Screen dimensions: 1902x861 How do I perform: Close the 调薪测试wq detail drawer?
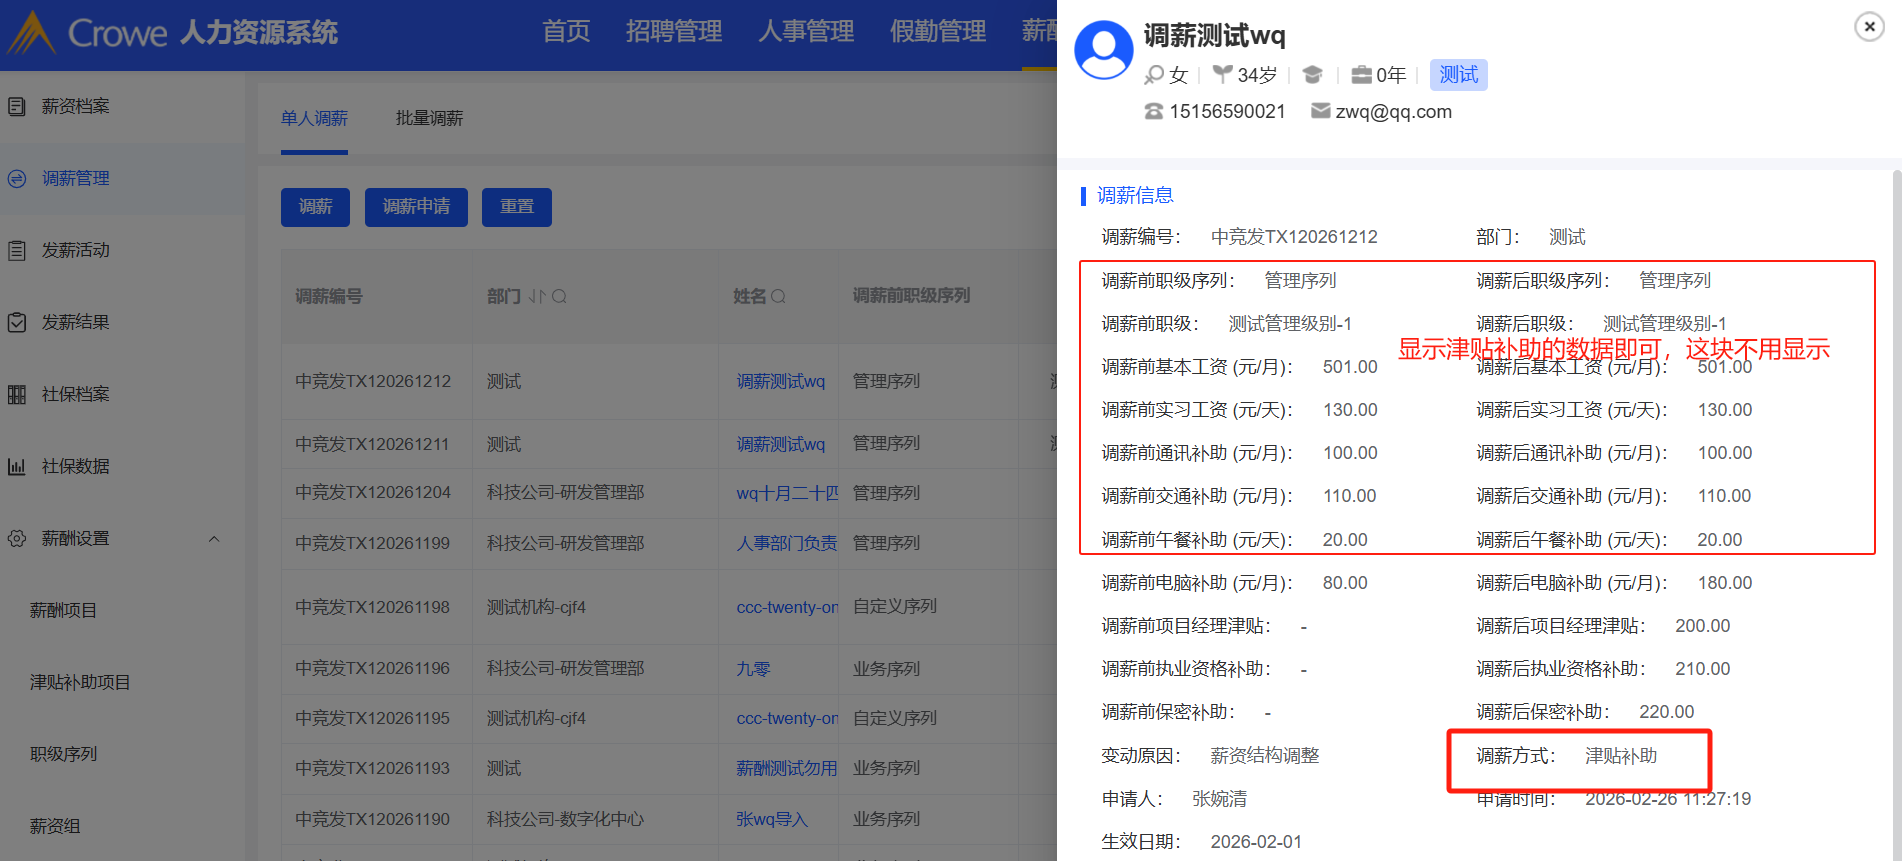(1868, 27)
